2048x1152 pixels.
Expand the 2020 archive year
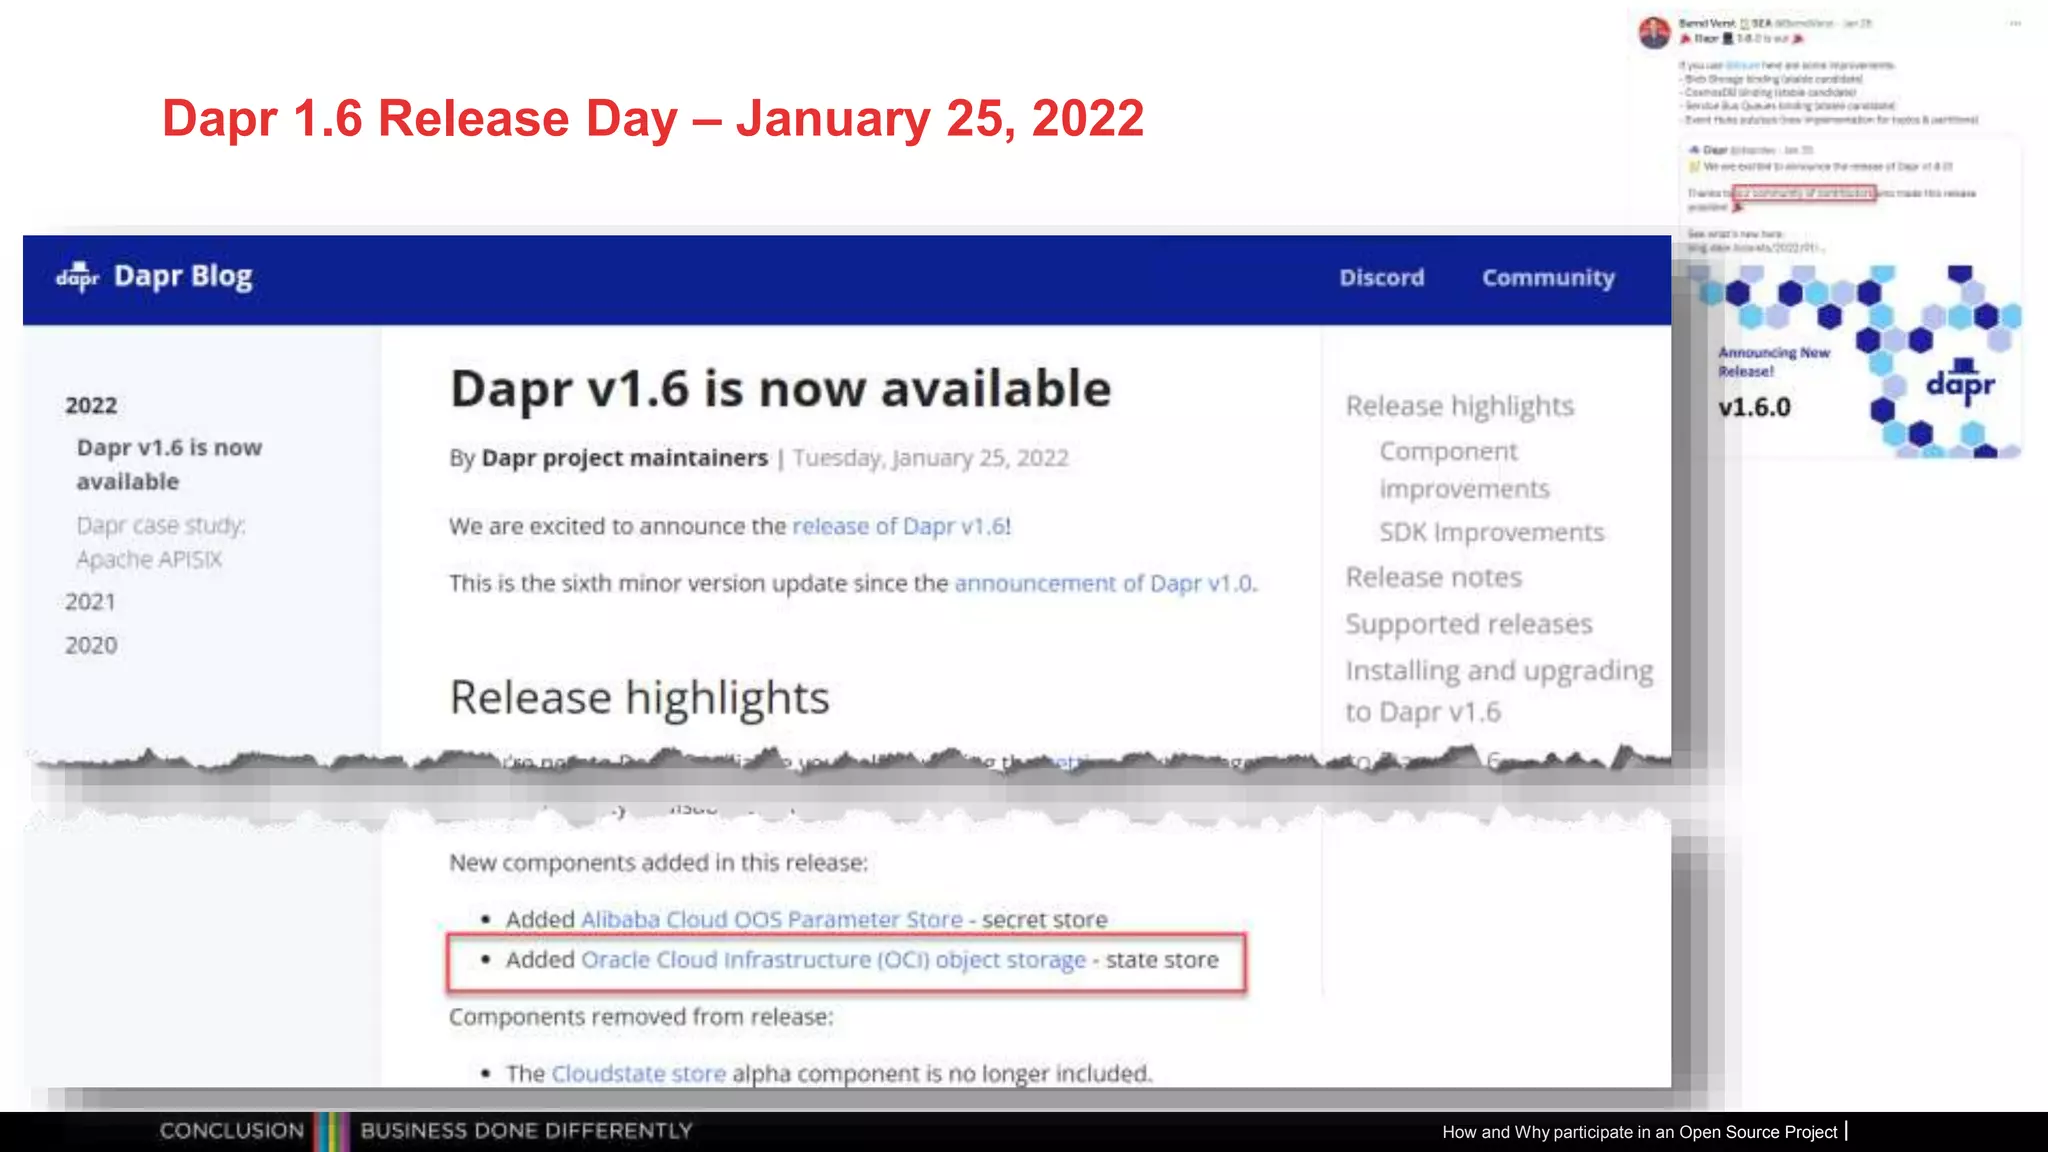coord(91,645)
